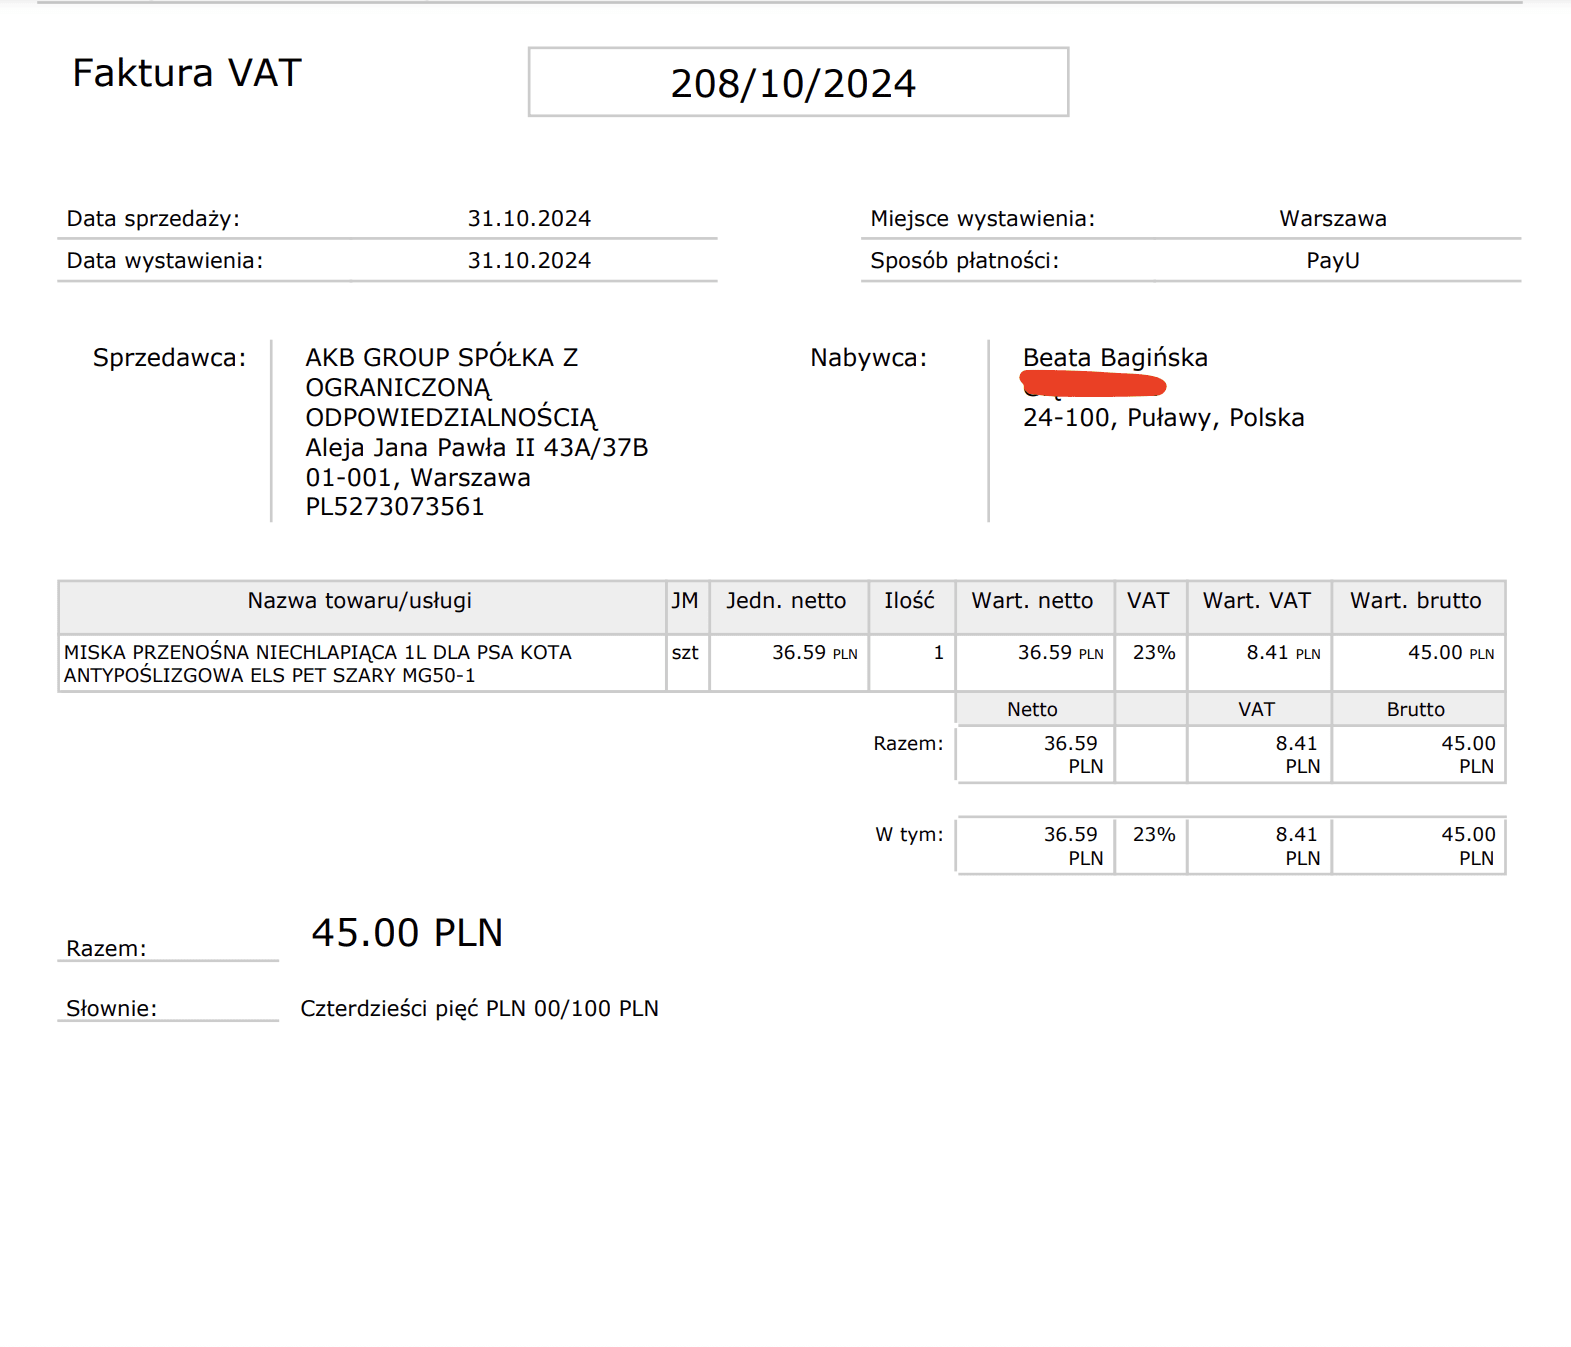Click the invoice number 208/10/2024
This screenshot has width=1571, height=1347.
pos(793,84)
